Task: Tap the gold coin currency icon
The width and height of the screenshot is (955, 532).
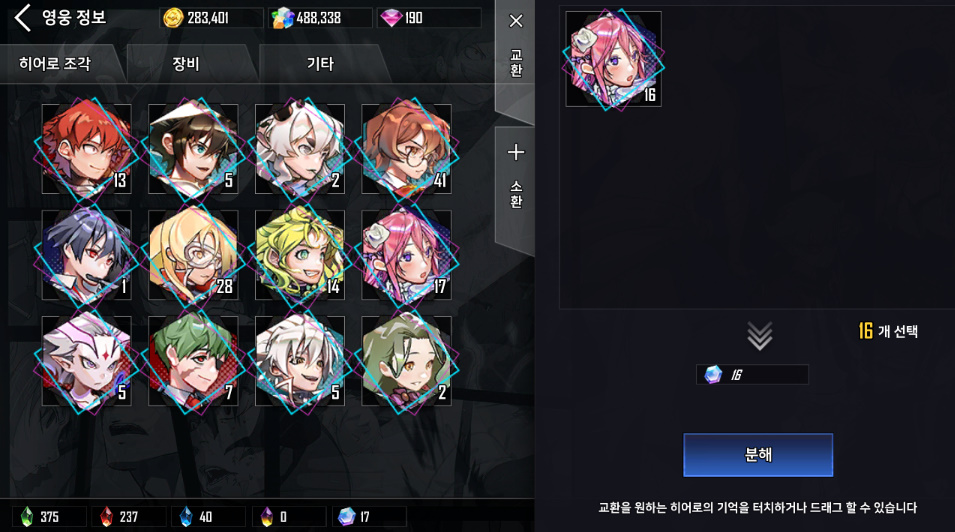Action: [173, 18]
